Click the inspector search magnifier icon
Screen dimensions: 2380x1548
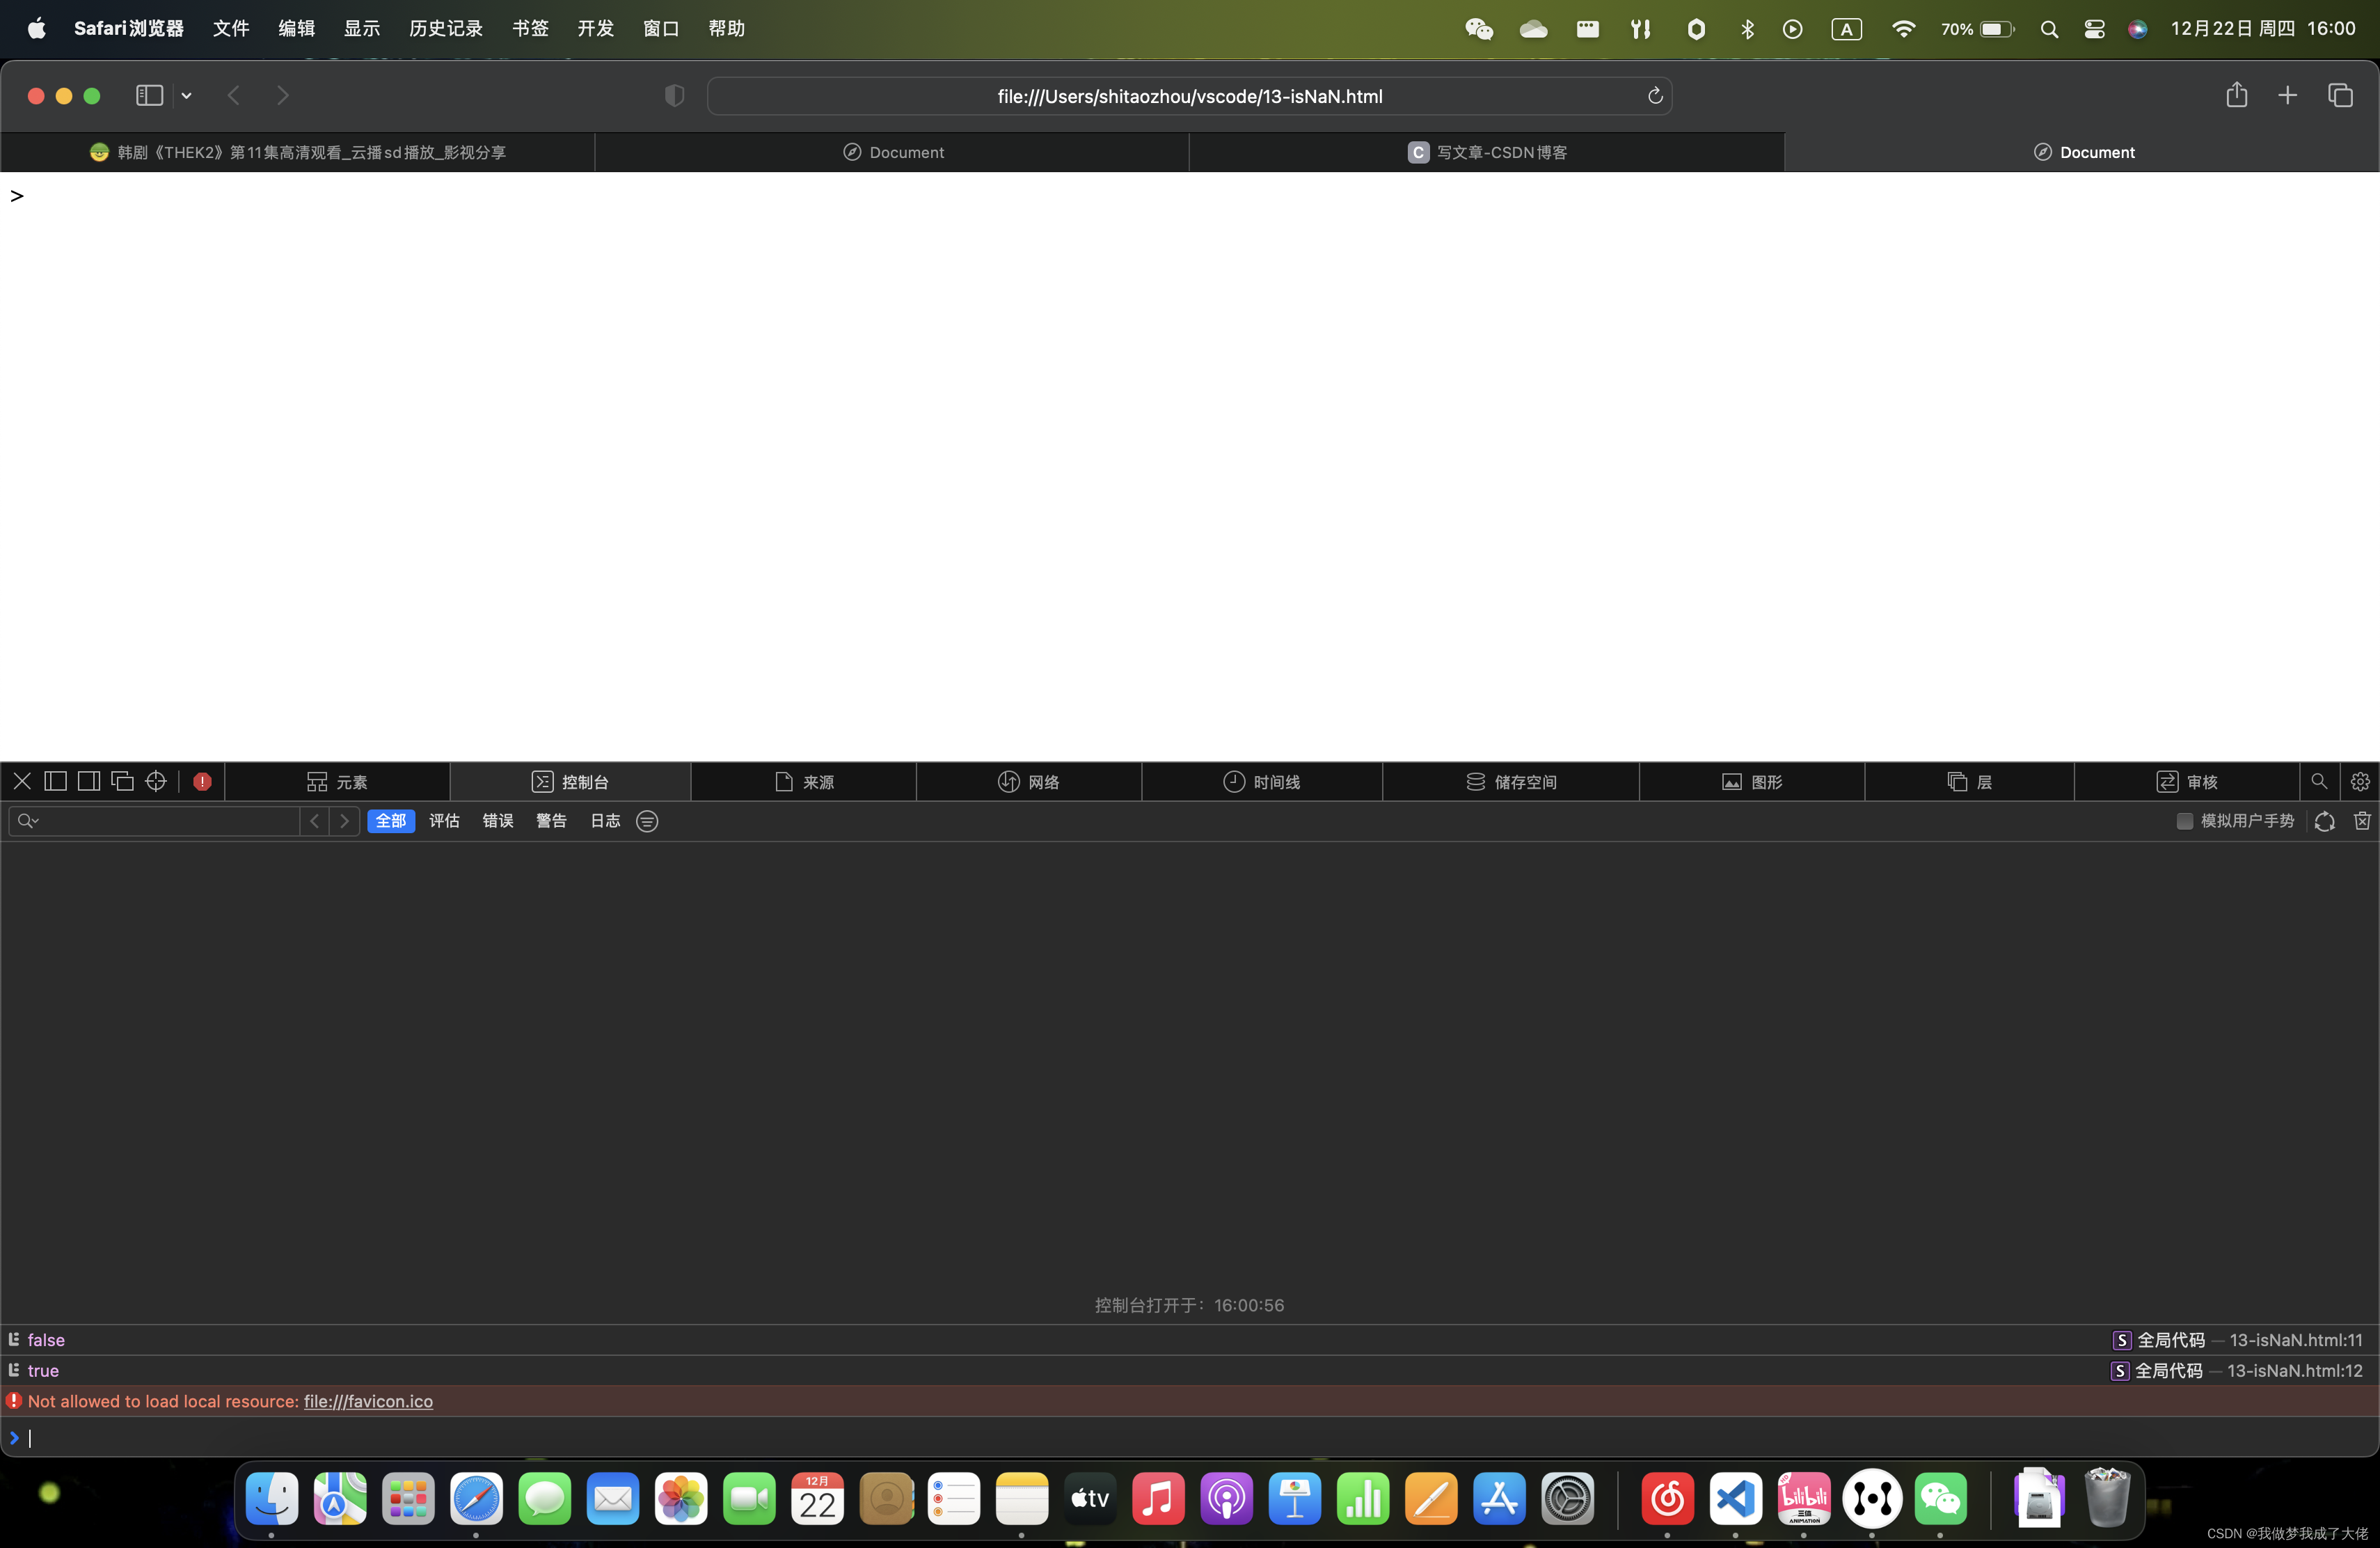pos(2318,781)
